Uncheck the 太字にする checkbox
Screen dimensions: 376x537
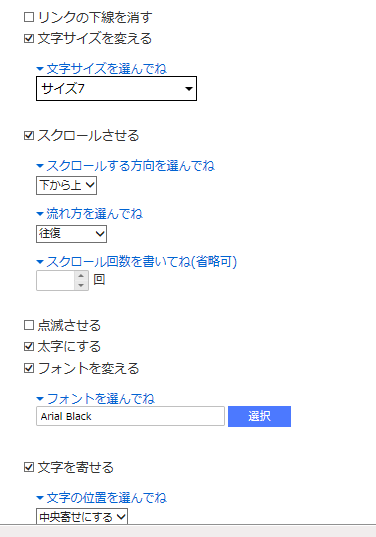pos(29,347)
